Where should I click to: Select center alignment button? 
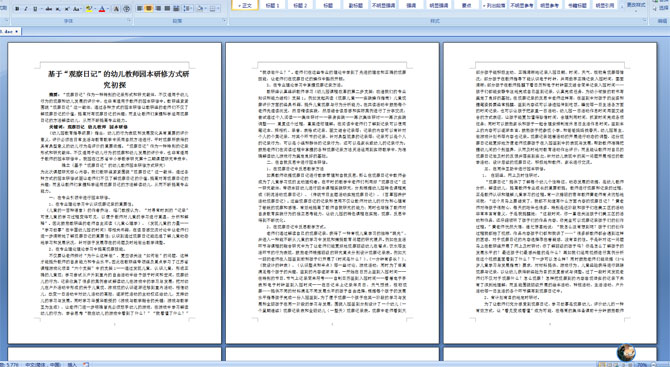(149, 9)
